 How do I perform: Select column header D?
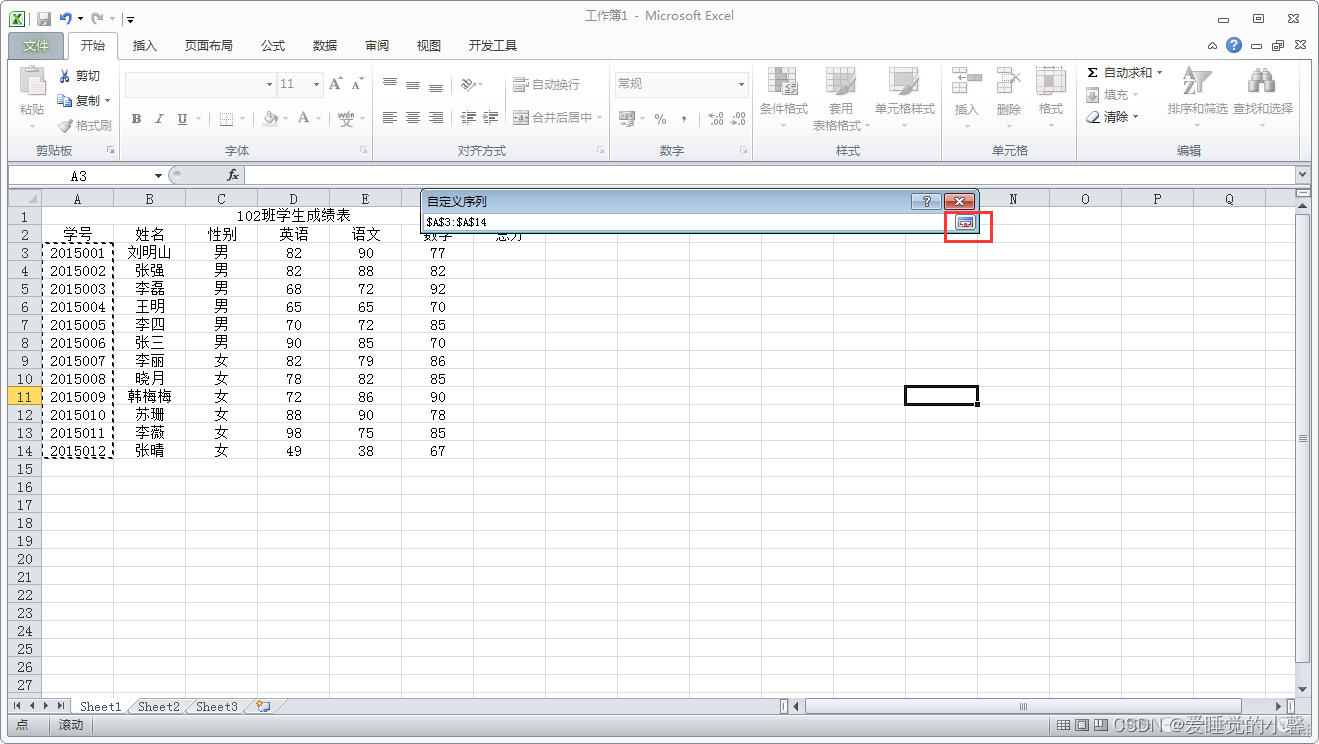point(293,199)
